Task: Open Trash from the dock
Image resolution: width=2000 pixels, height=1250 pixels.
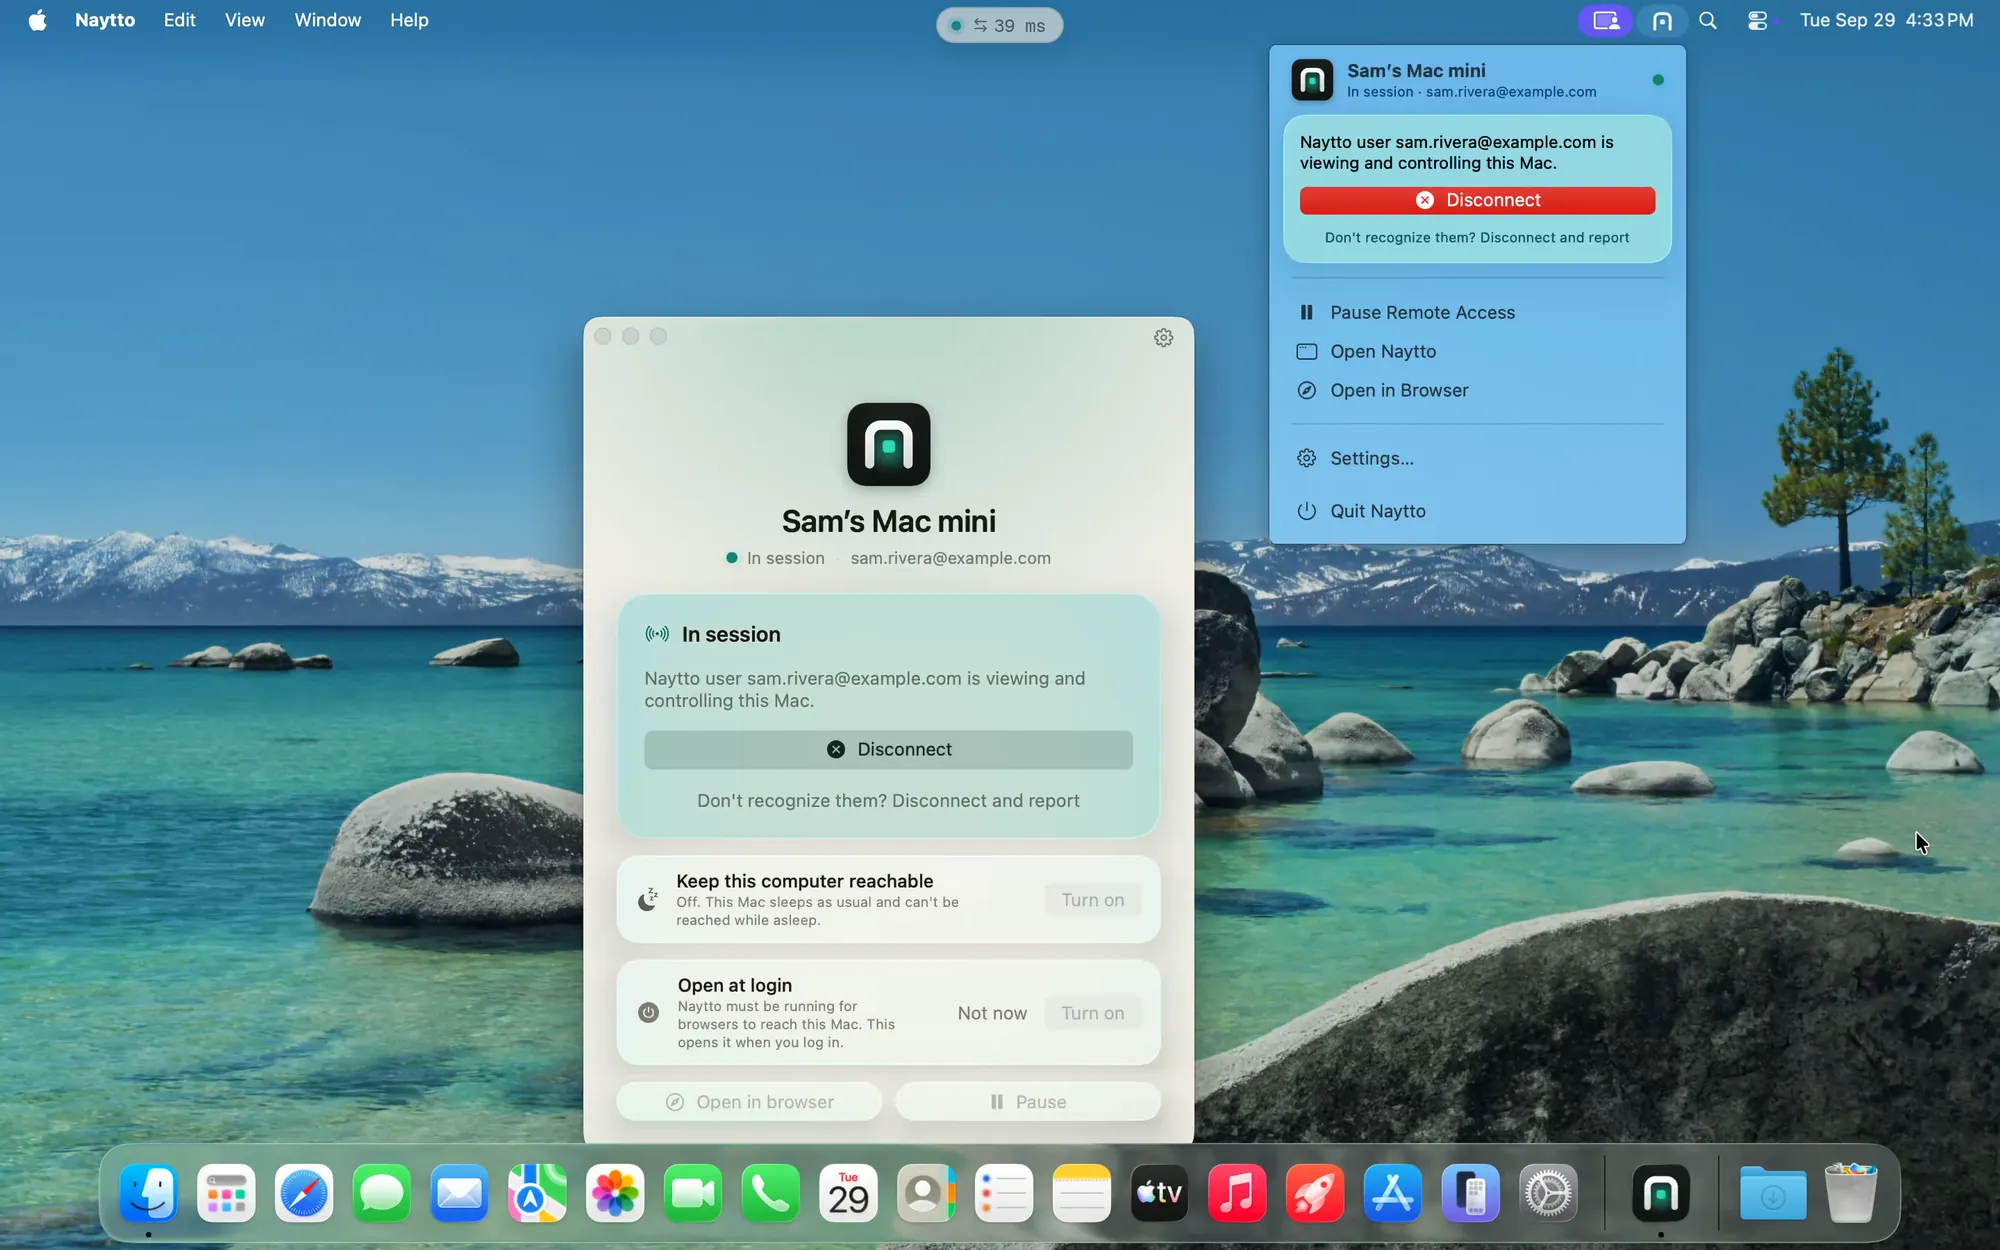Action: pos(1851,1193)
